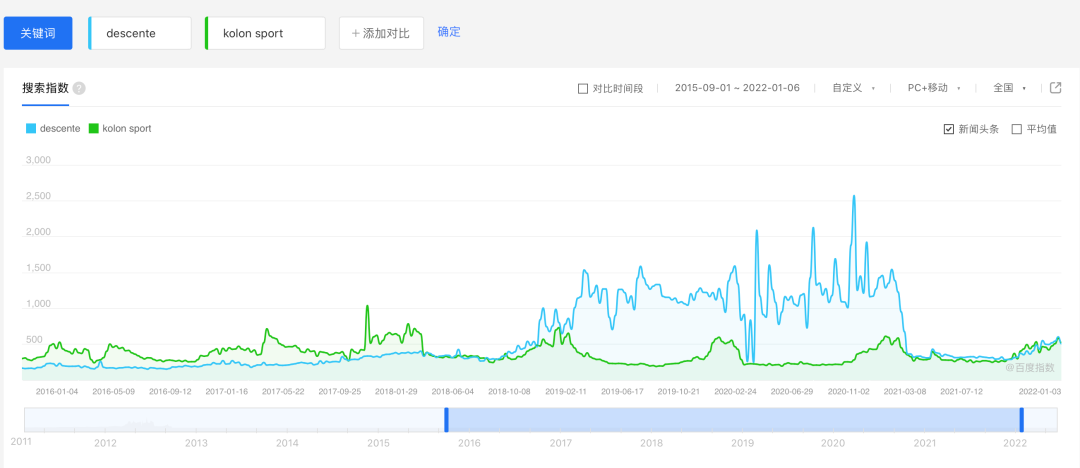Click the export/share icon at top right

pos(1055,88)
